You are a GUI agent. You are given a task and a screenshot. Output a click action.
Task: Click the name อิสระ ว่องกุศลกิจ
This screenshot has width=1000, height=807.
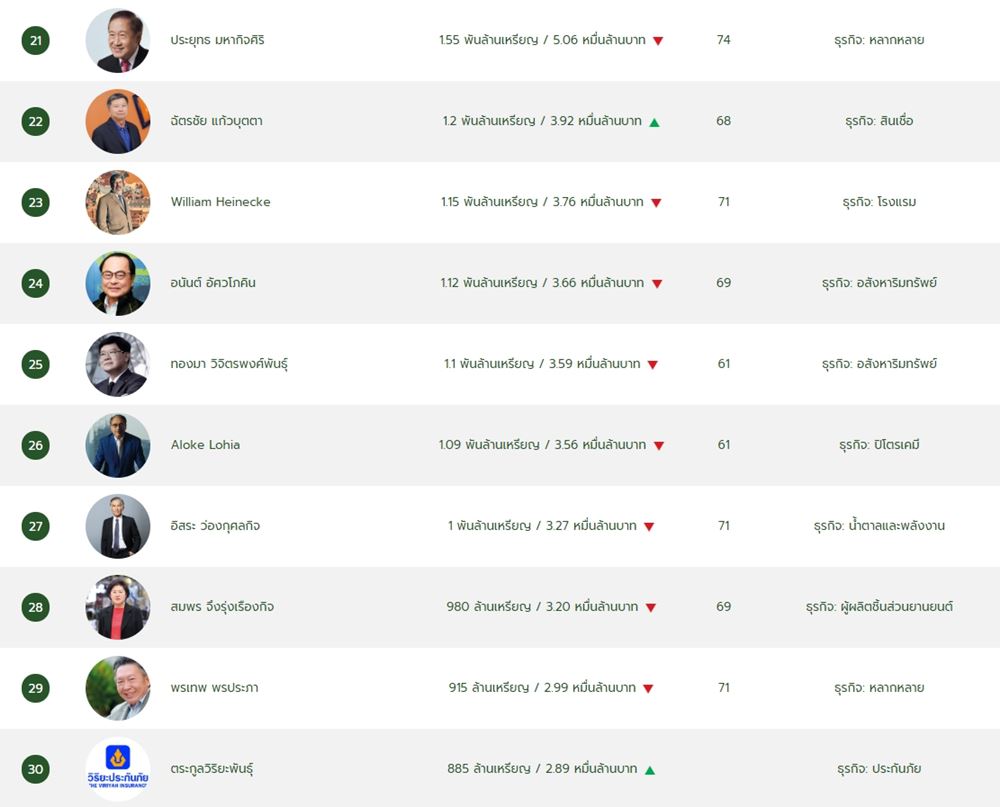click(215, 526)
